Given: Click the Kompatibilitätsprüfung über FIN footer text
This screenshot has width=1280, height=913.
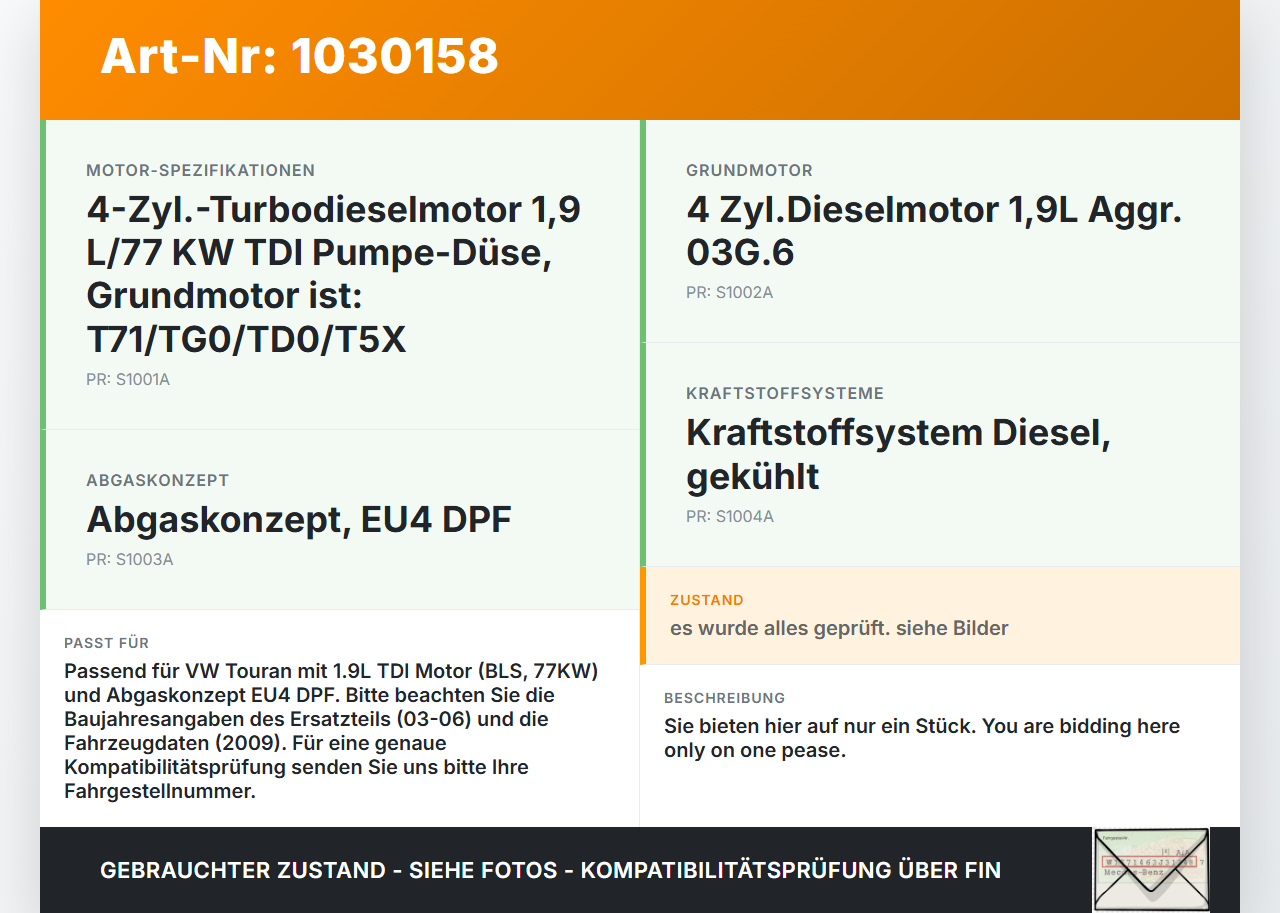Looking at the screenshot, I should [549, 870].
